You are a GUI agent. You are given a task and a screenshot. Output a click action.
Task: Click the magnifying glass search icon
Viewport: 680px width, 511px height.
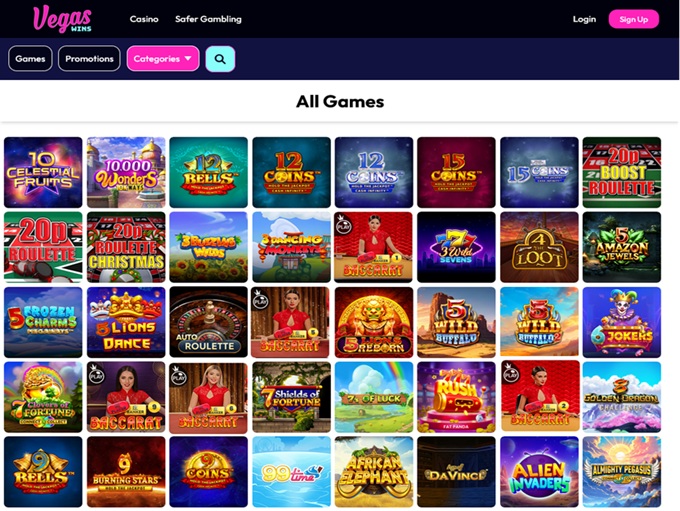point(220,59)
